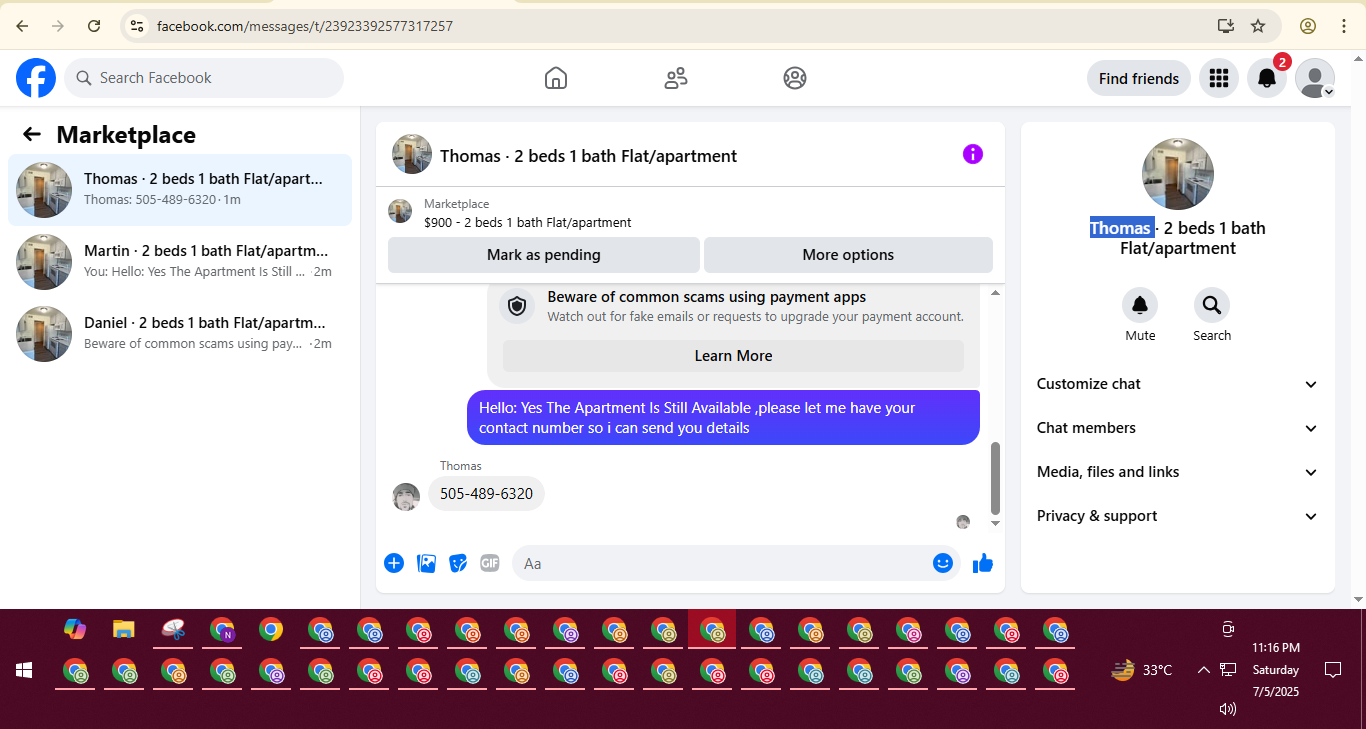Click the Facebook logo icon
The image size is (1366, 729).
(x=36, y=78)
